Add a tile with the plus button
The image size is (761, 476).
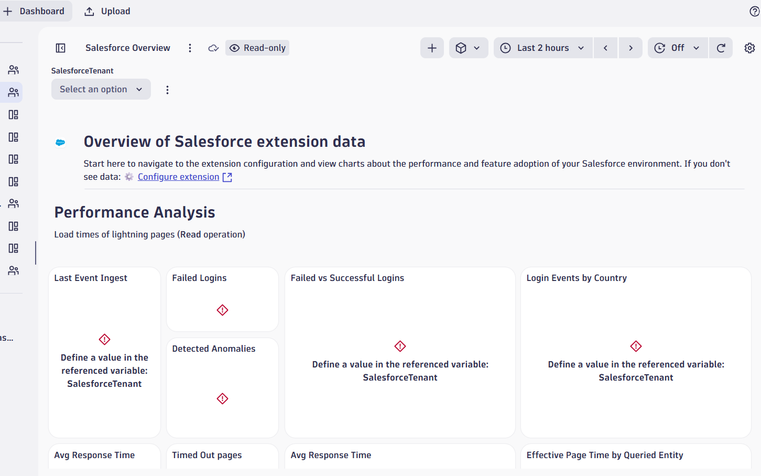click(x=432, y=48)
